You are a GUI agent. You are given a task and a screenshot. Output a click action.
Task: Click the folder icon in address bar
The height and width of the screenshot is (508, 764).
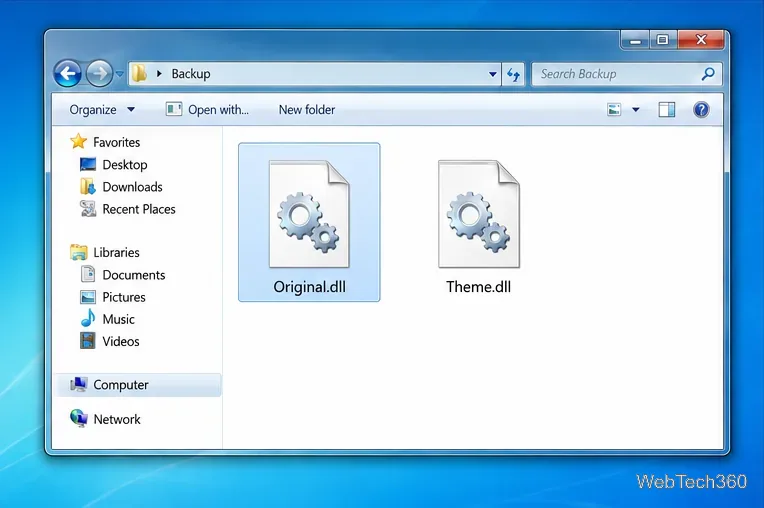pos(139,74)
